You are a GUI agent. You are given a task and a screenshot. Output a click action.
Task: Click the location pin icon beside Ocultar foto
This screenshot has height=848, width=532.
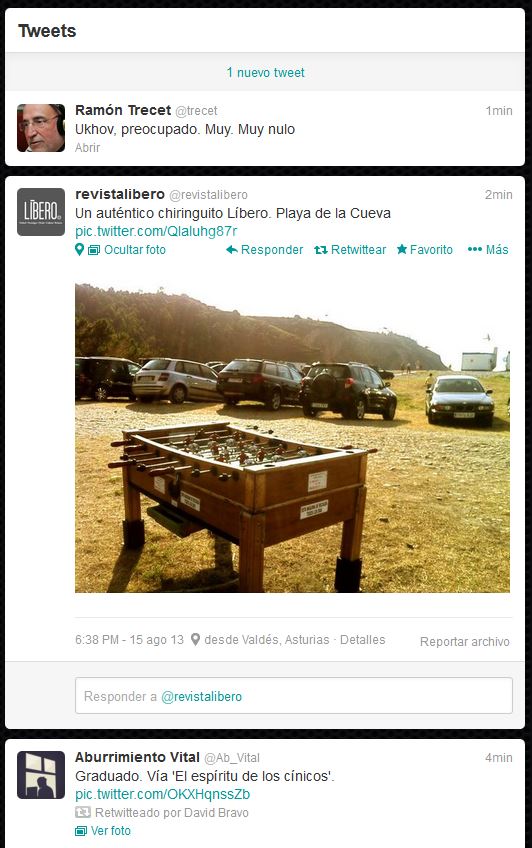79,250
